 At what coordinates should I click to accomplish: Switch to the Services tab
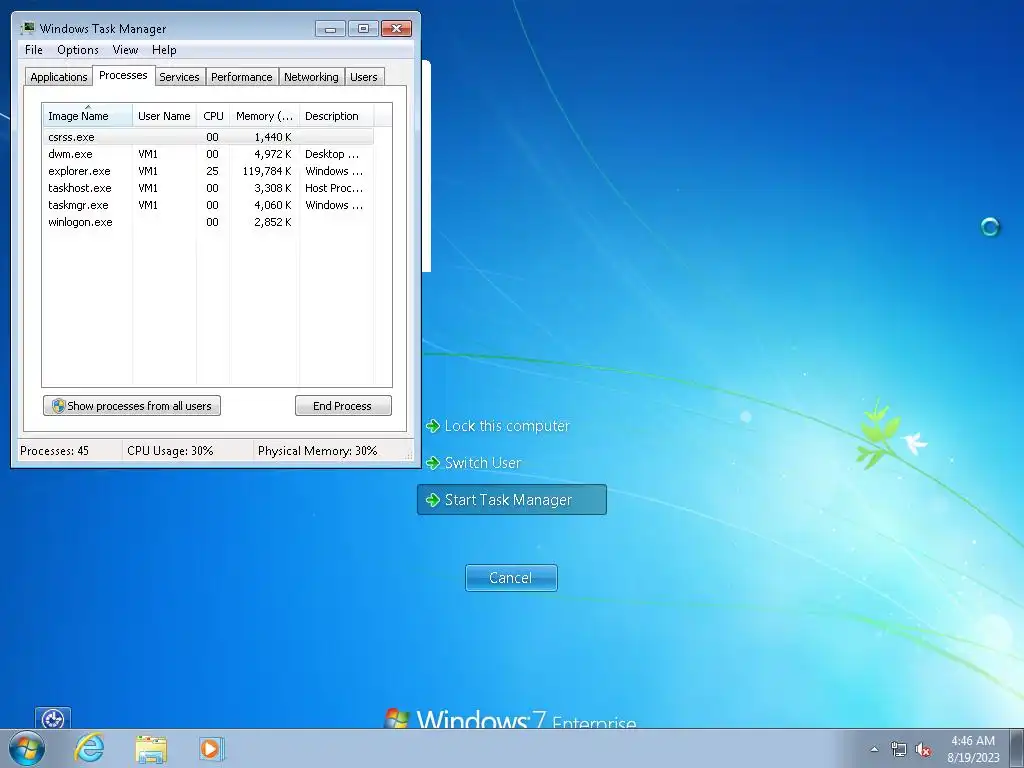179,77
